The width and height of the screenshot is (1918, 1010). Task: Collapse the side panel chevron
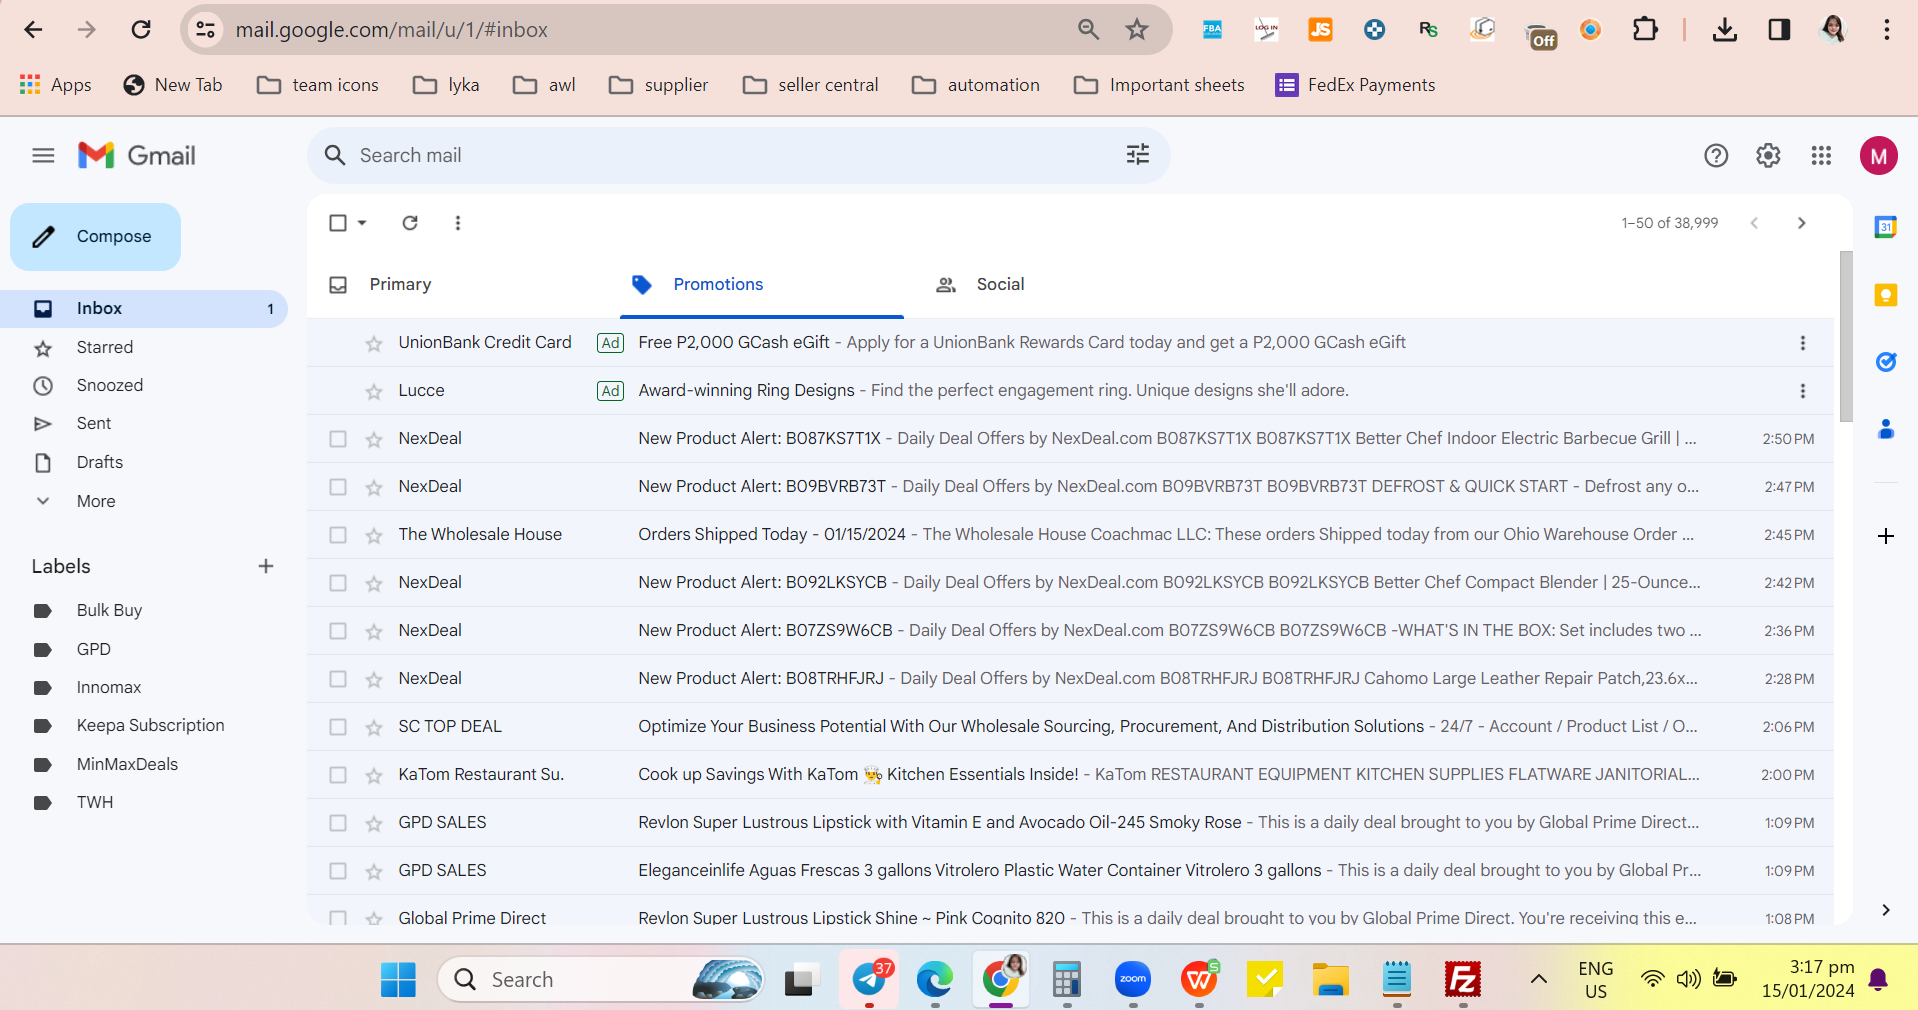[1885, 910]
